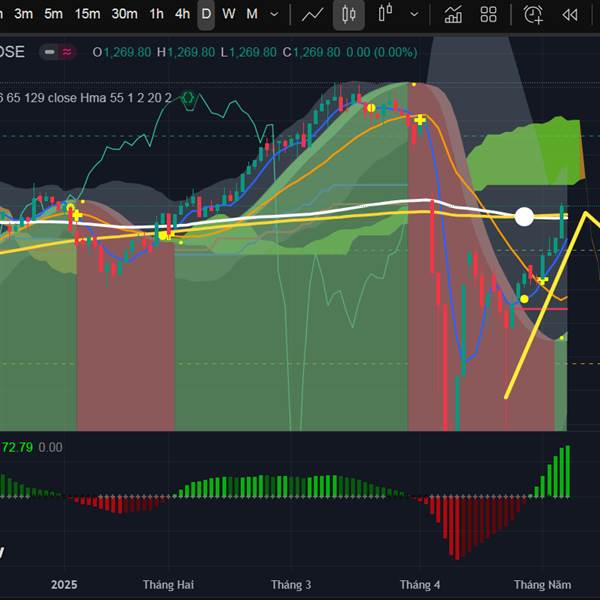
Task: Select the D daily timeframe
Action: 206,15
